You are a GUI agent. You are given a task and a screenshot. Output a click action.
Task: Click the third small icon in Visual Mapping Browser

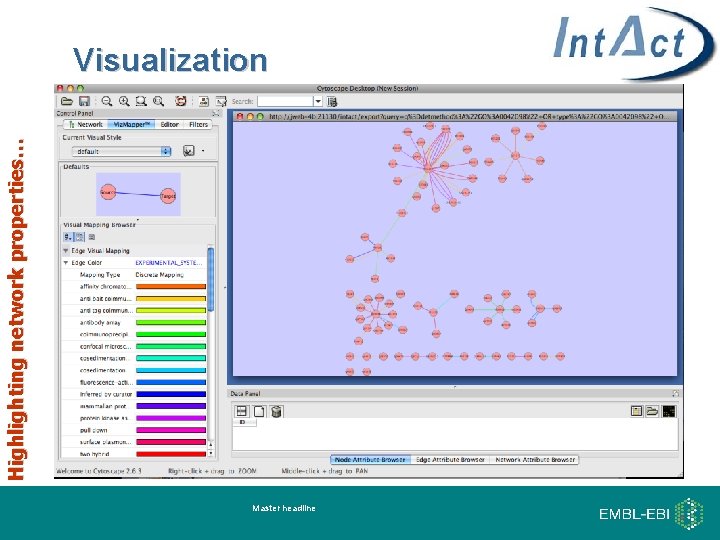92,237
